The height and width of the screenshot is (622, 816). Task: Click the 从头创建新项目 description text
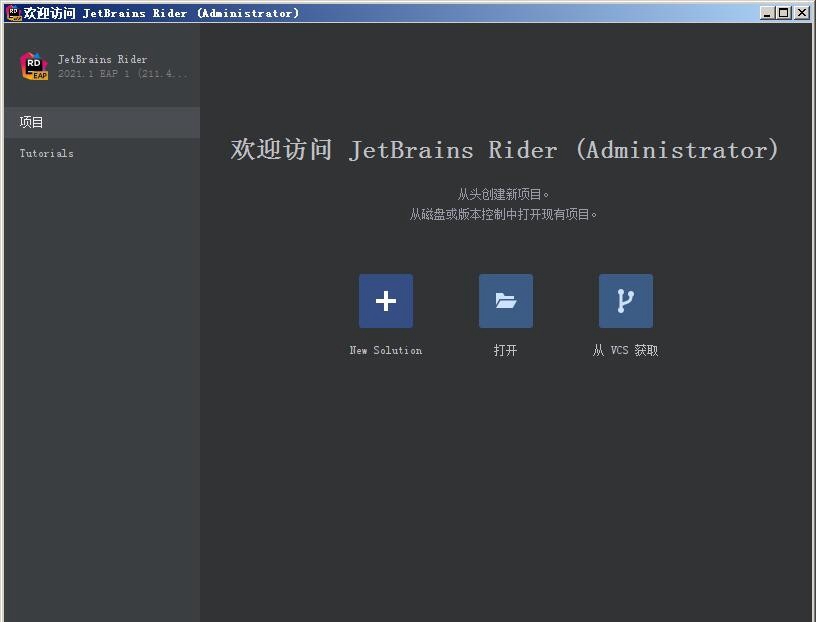pyautogui.click(x=503, y=194)
